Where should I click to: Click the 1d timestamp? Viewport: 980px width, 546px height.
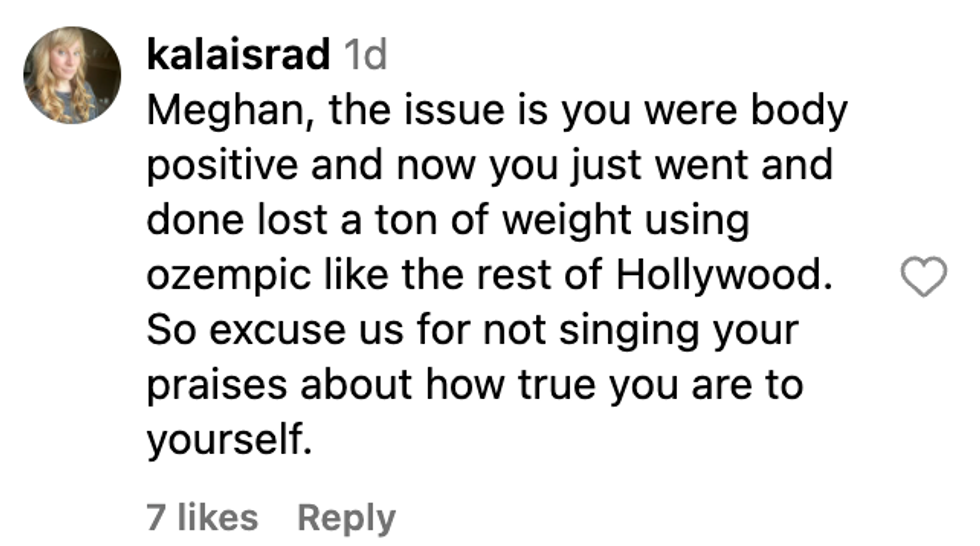click(364, 56)
